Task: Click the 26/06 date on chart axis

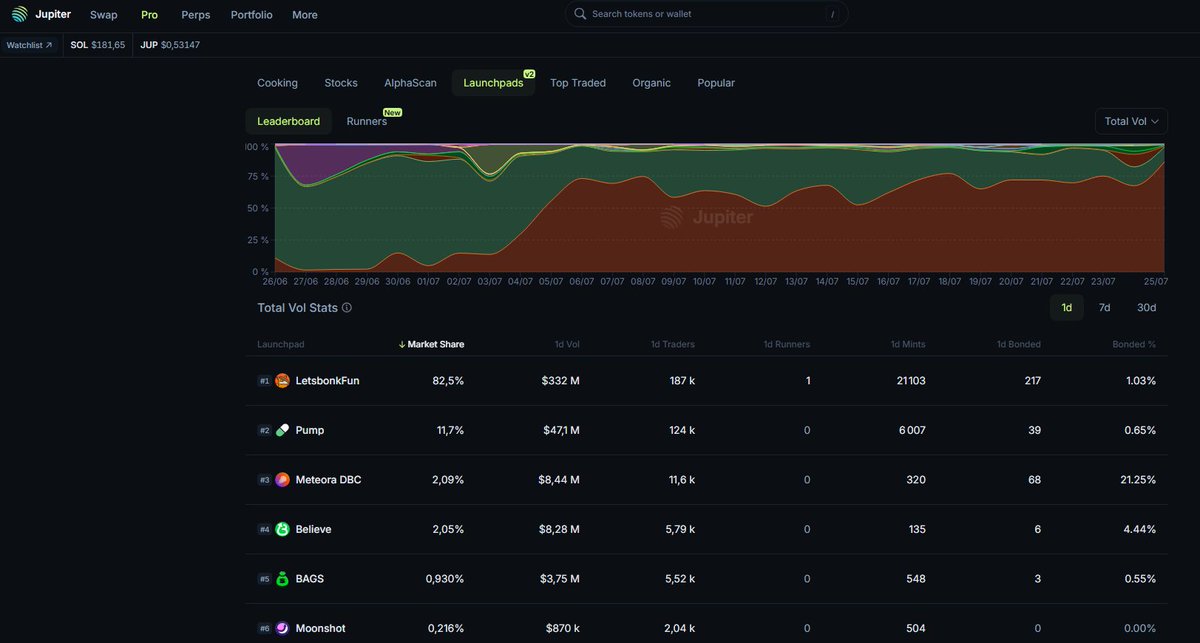Action: 275,282
